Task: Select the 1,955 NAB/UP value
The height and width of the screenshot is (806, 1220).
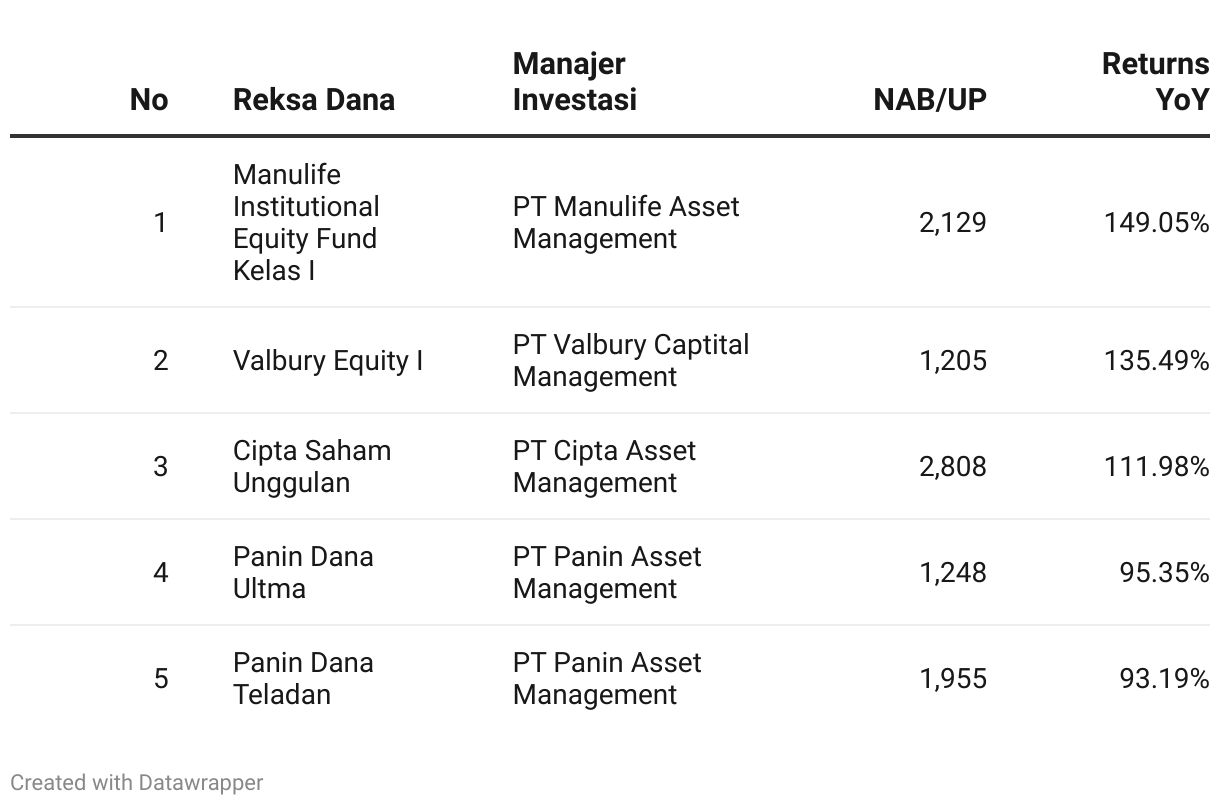Action: [953, 678]
